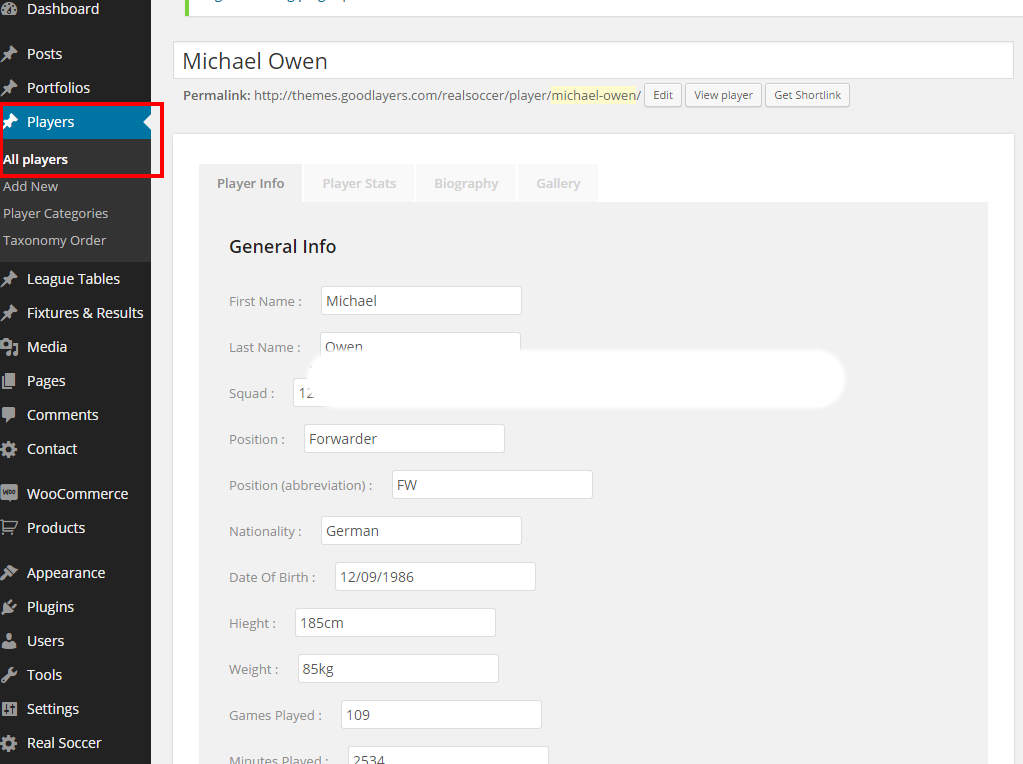Viewport: 1023px width, 764px height.
Task: Click the Dashboard gauge icon
Action: click(x=9, y=9)
